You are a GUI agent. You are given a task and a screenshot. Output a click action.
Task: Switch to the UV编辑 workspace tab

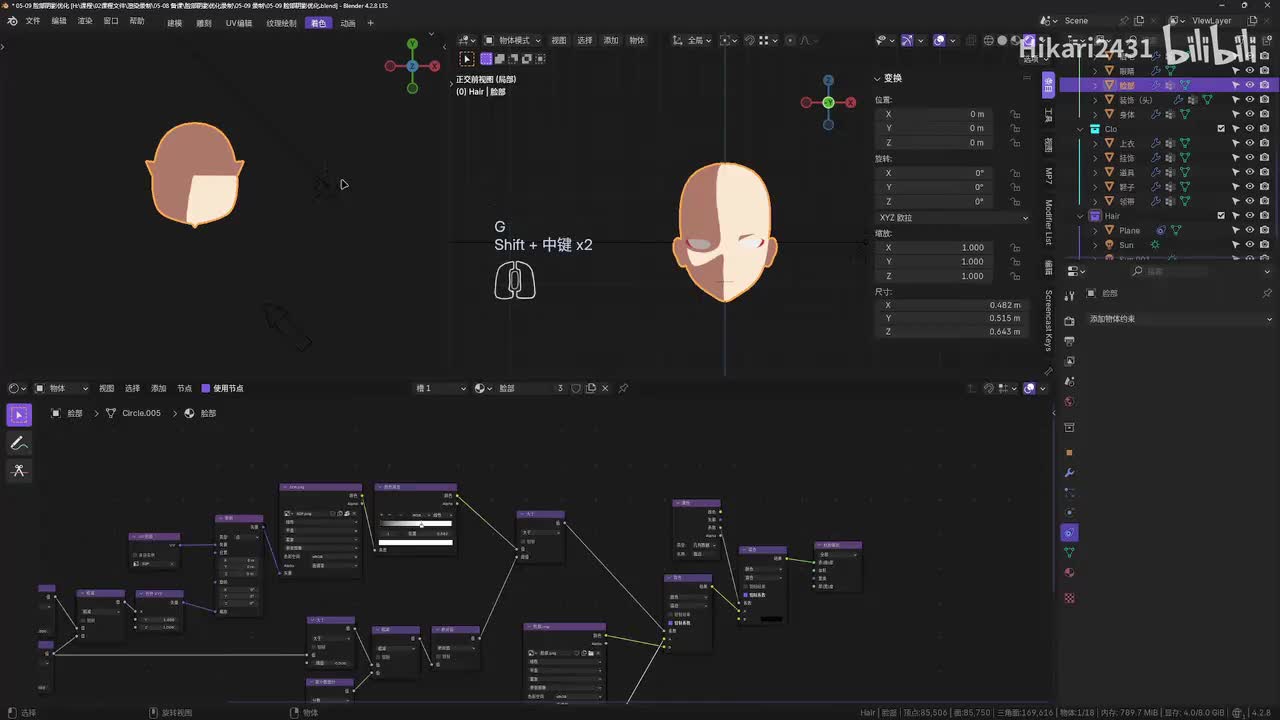pos(239,23)
